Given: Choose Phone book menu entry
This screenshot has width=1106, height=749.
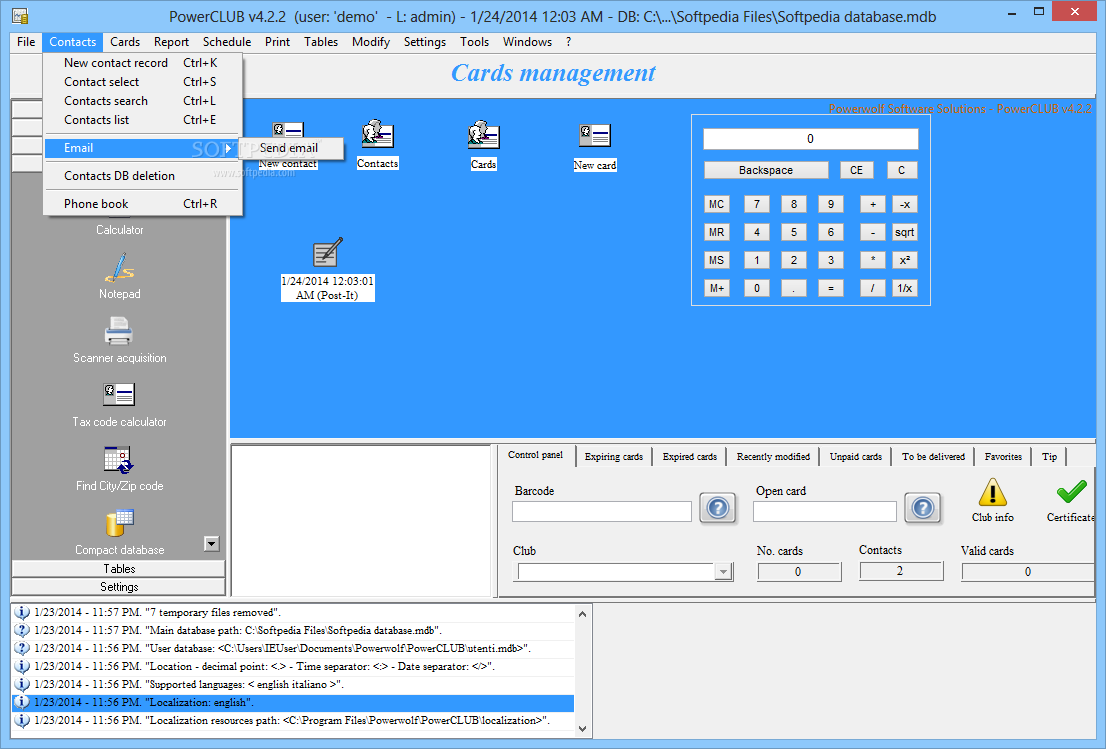Looking at the screenshot, I should 142,204.
